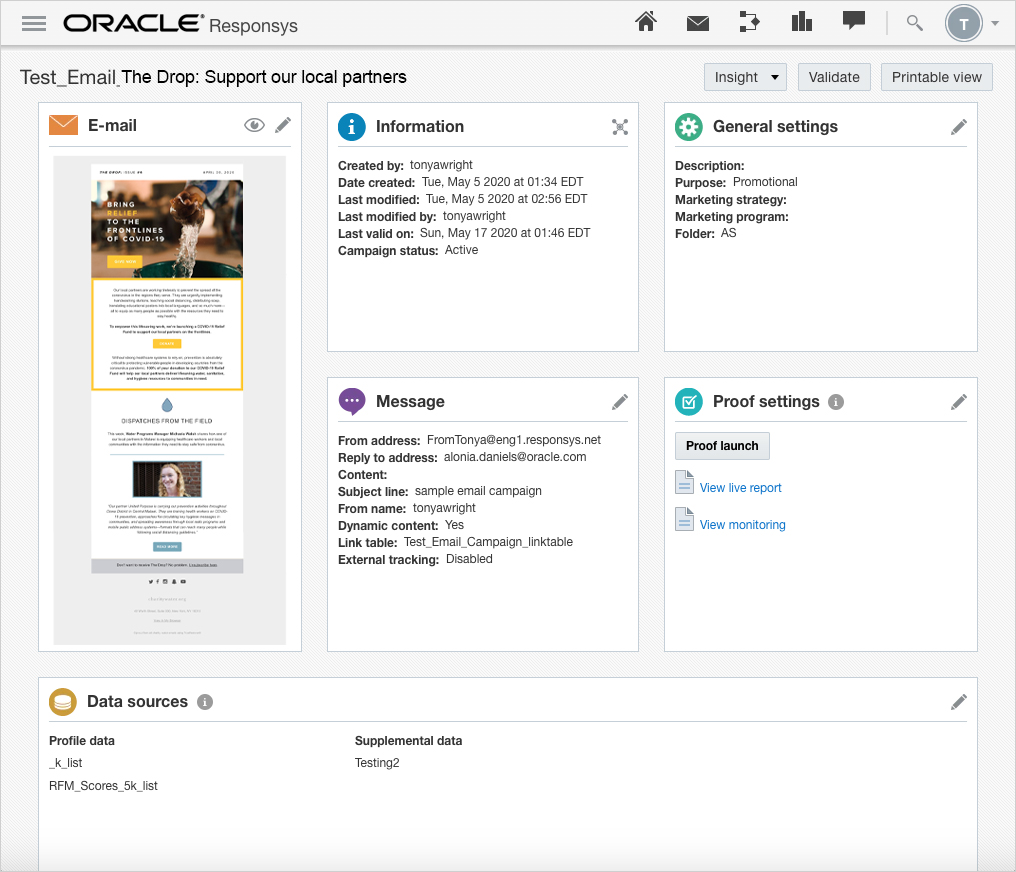Click the Last valid on date value
This screenshot has height=872, width=1016.
[x=505, y=233]
